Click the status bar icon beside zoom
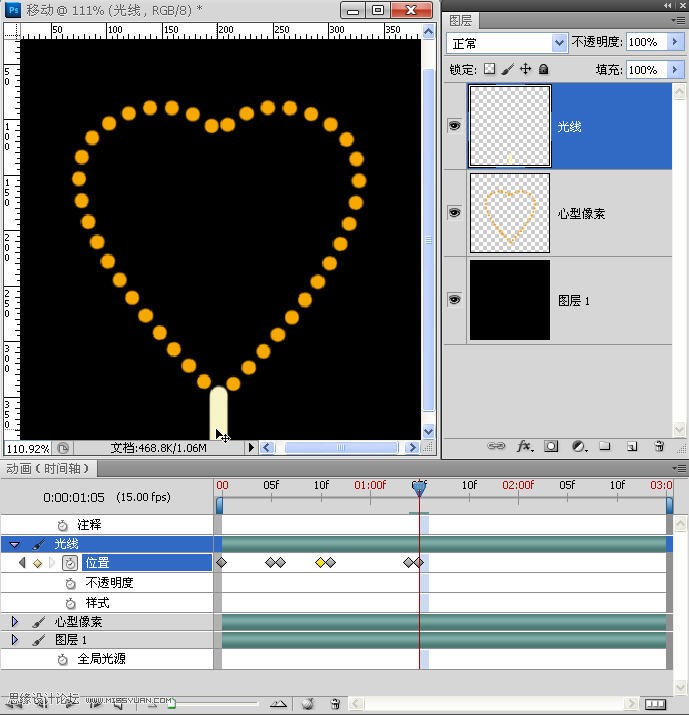Screen dimensions: 689x715 [63, 448]
